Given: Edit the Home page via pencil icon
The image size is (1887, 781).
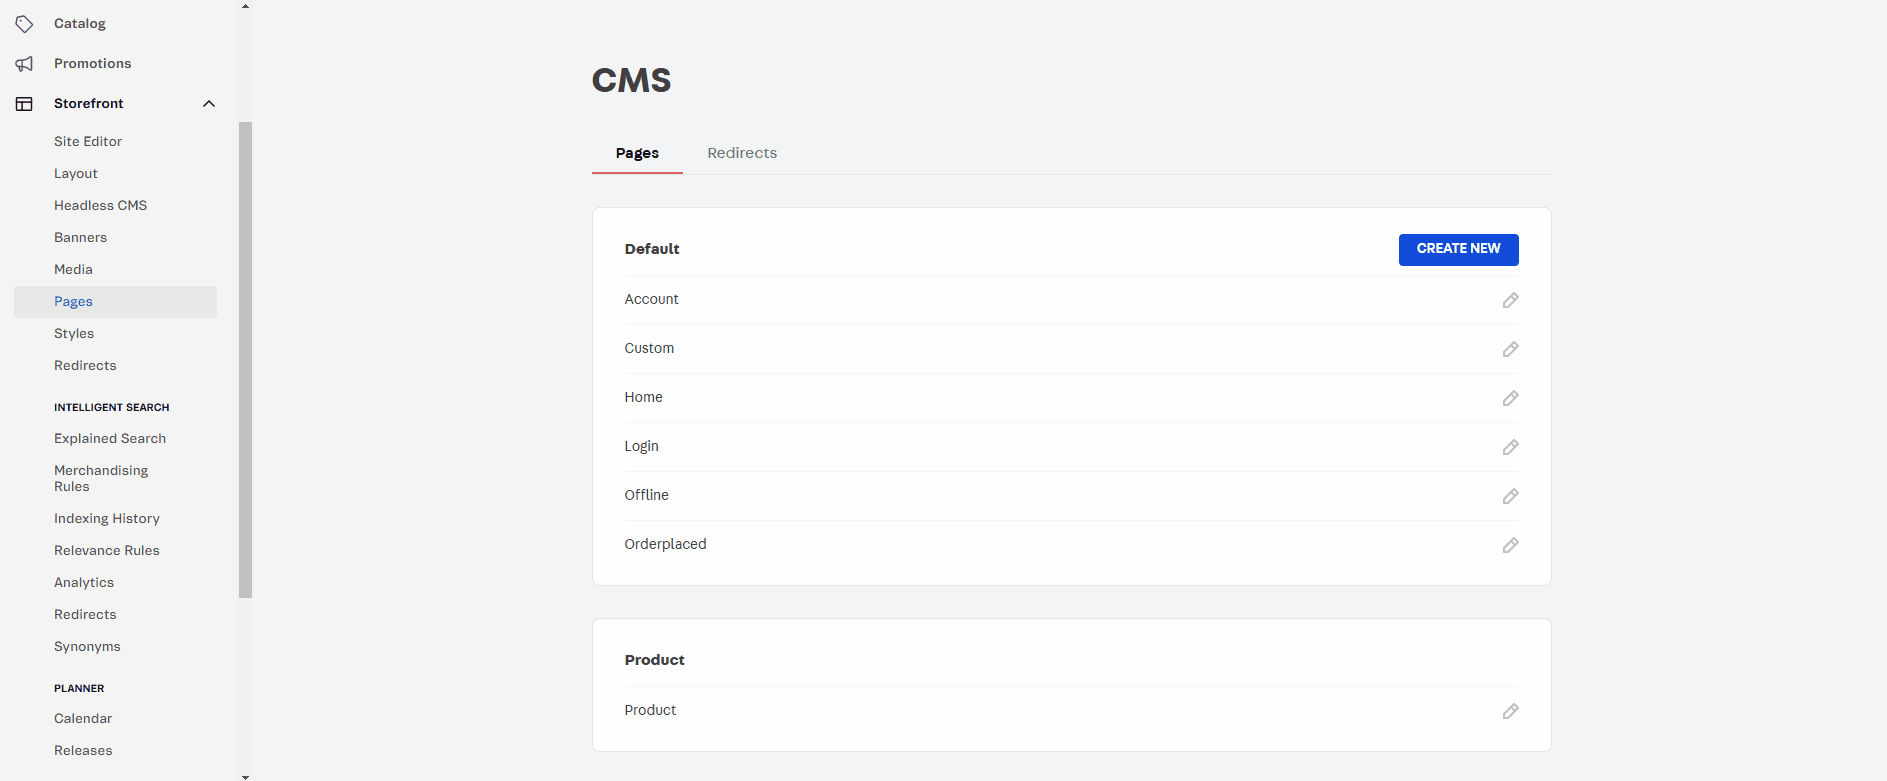Looking at the screenshot, I should (1510, 398).
